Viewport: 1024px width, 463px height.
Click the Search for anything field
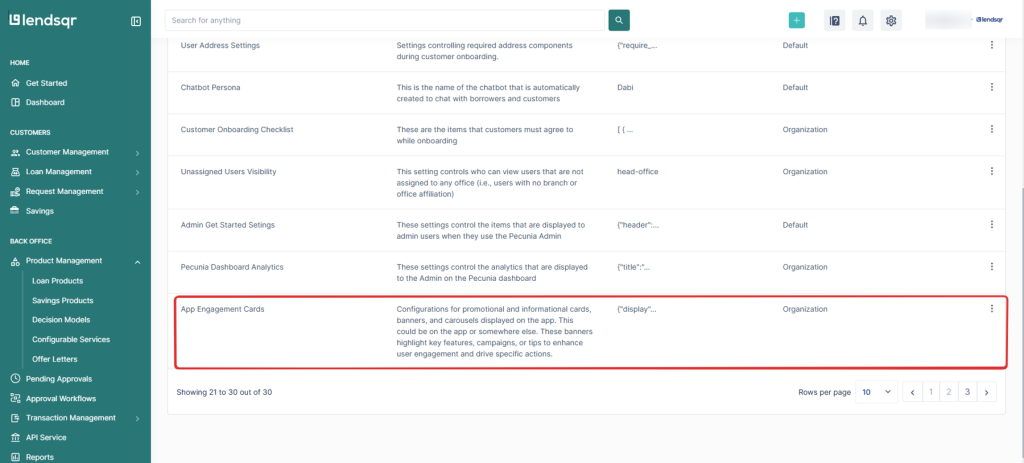point(385,20)
